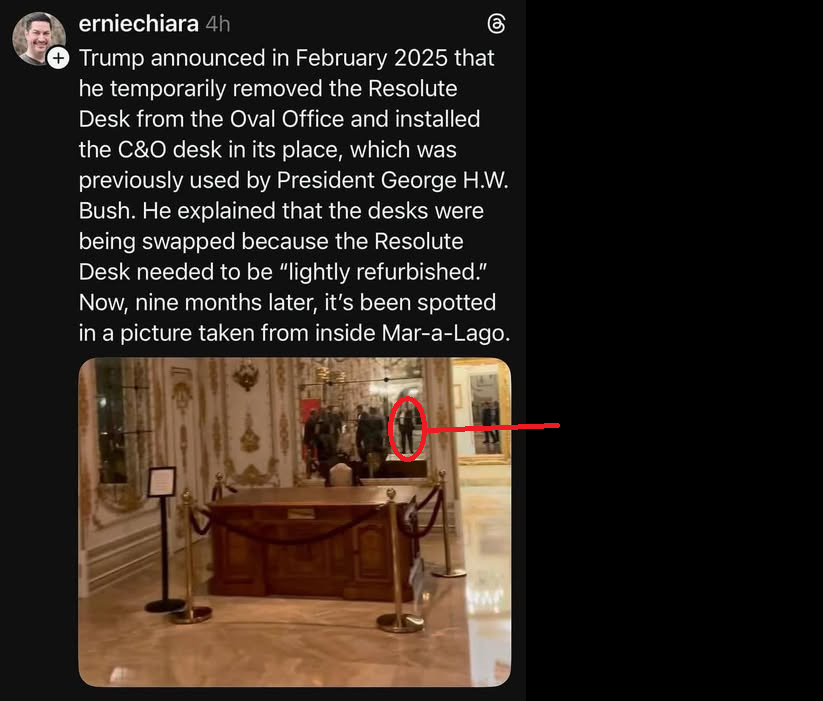Click the white chair behind the desk
Image resolution: width=823 pixels, height=701 pixels.
point(342,474)
